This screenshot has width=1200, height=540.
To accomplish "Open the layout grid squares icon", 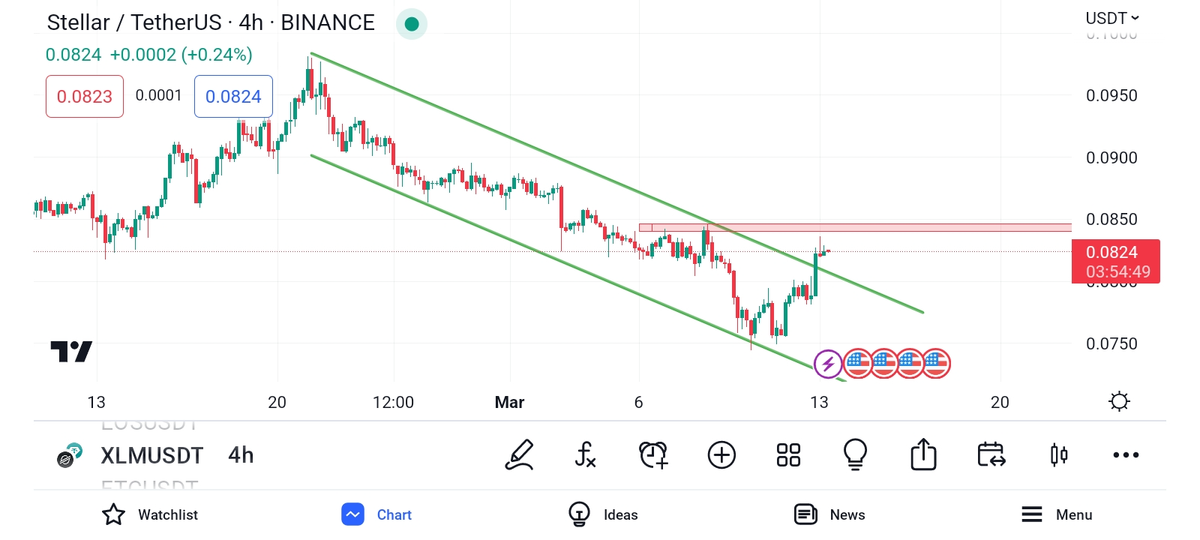I will [788, 455].
